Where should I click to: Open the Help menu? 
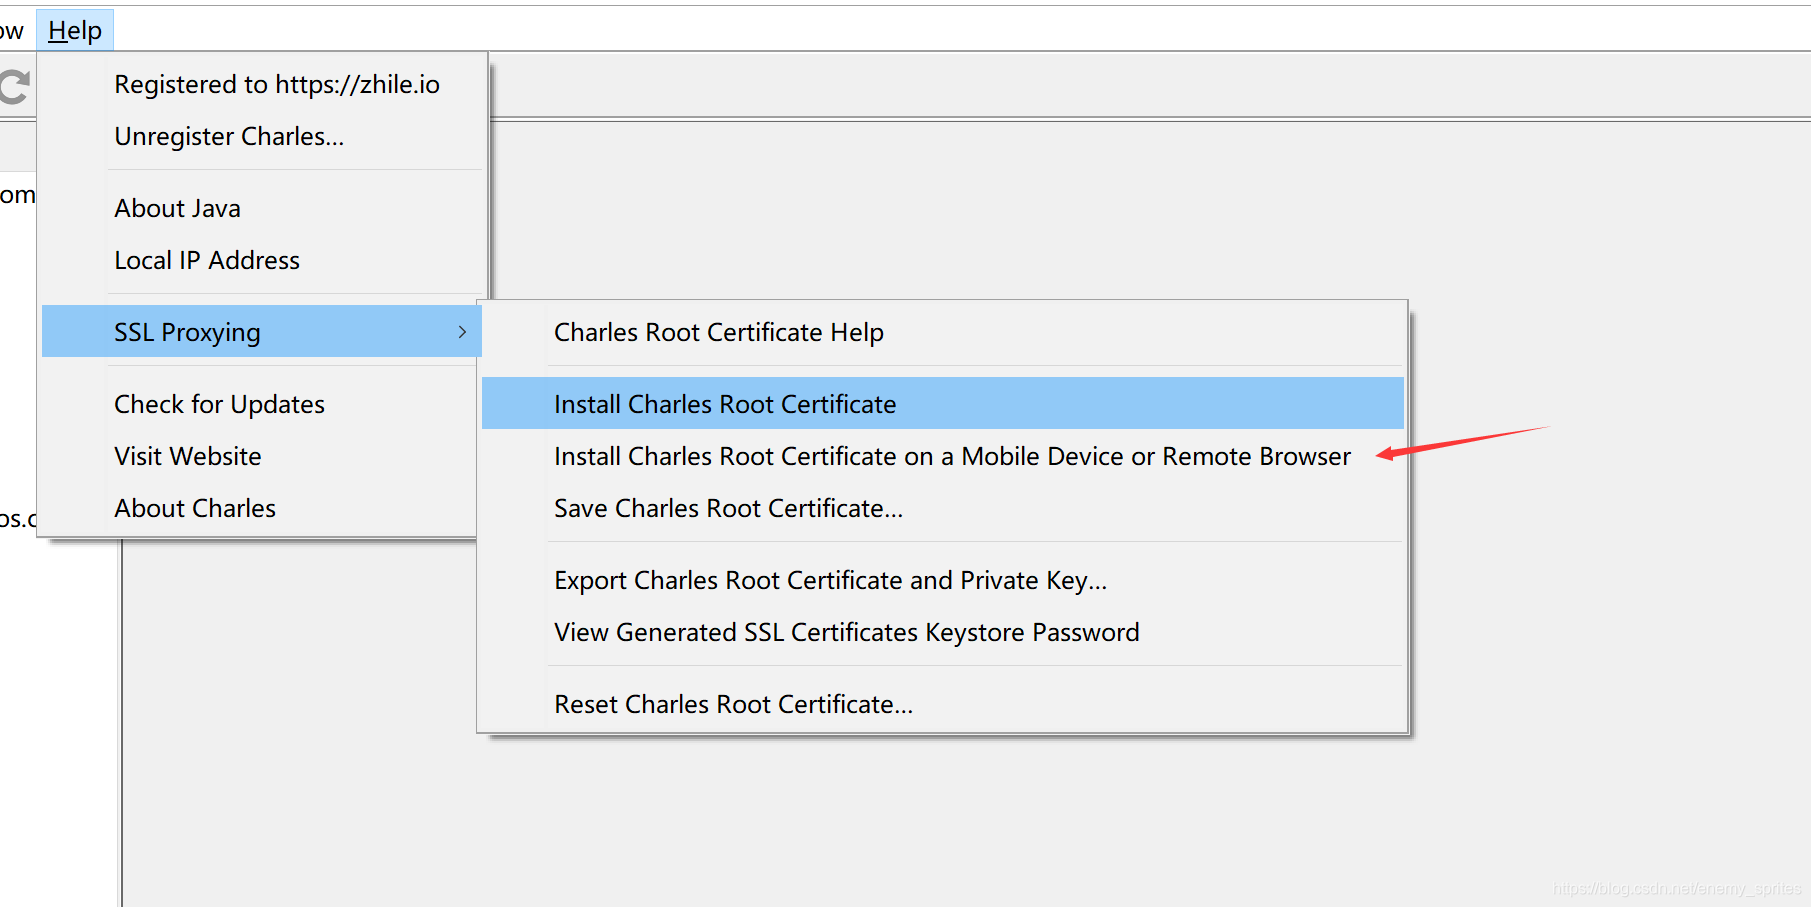pyautogui.click(x=75, y=31)
